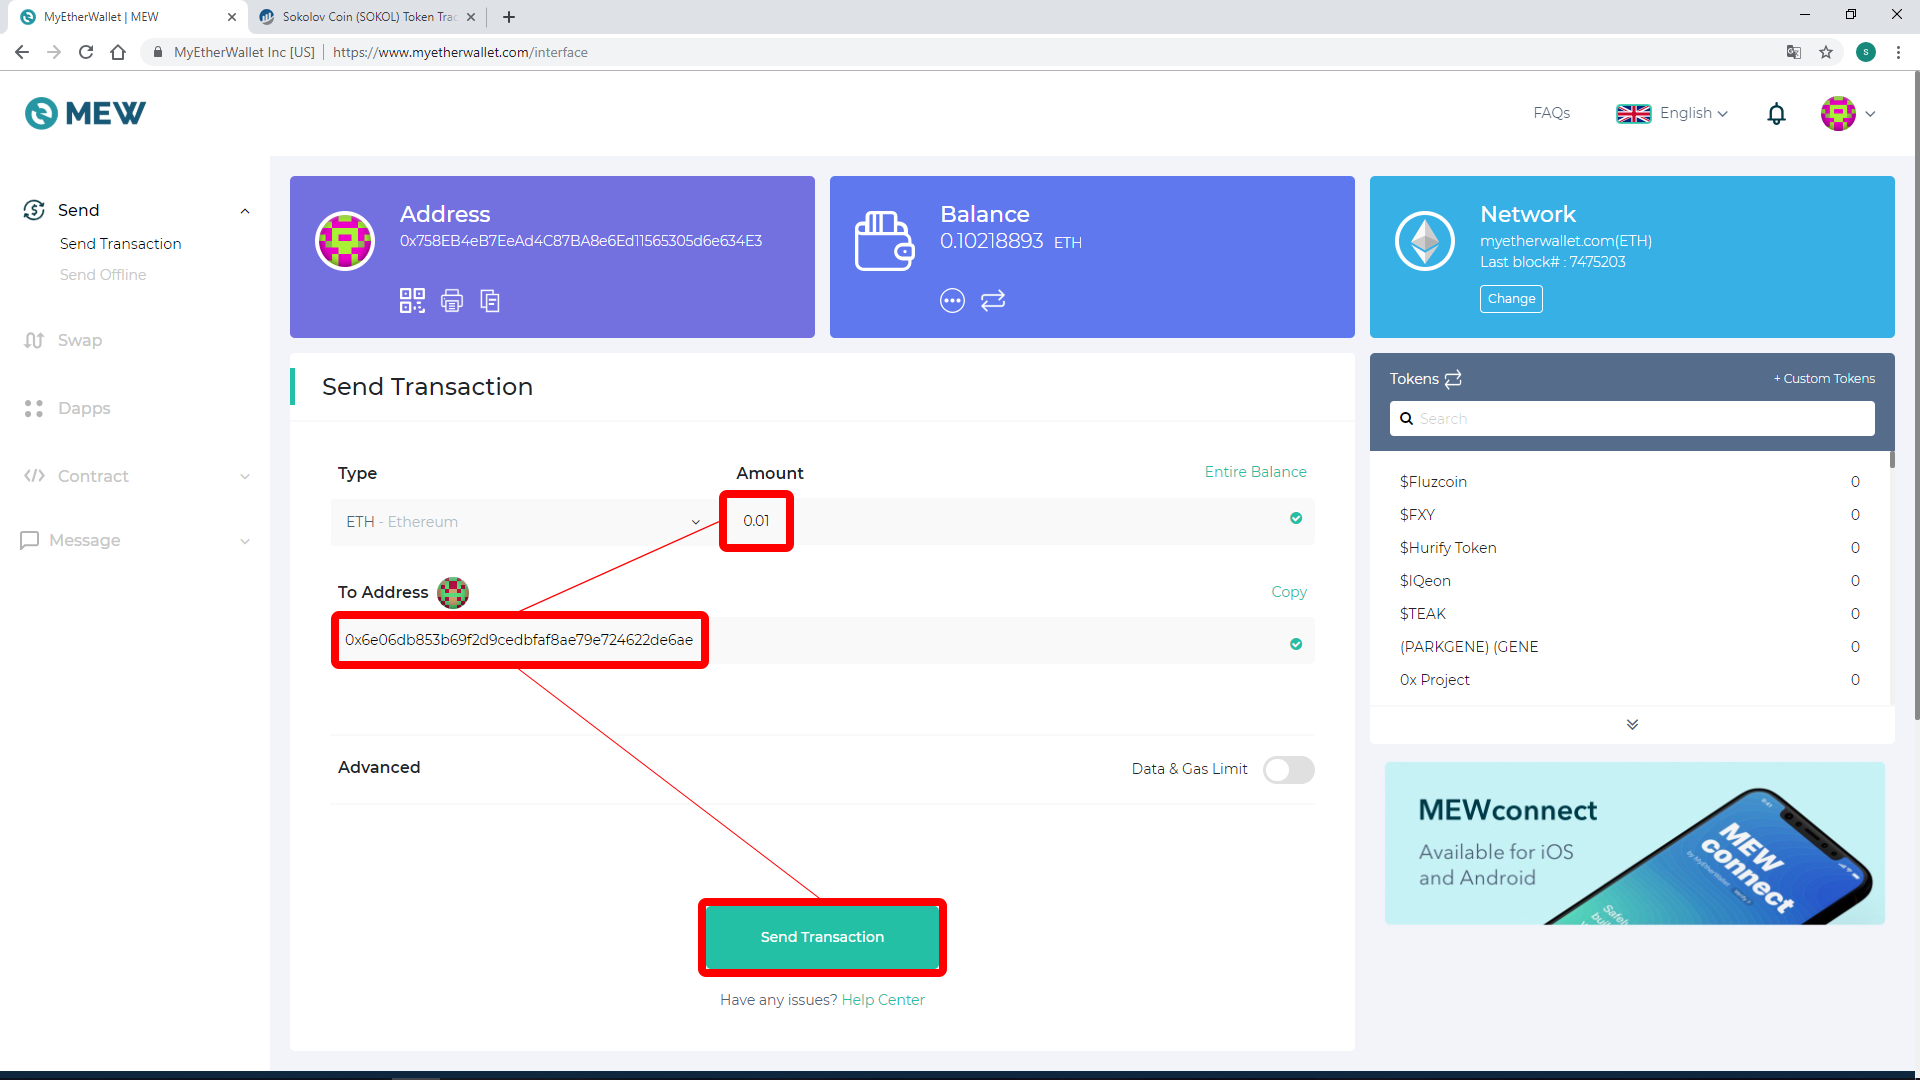Open a new browser tab

pyautogui.click(x=509, y=17)
